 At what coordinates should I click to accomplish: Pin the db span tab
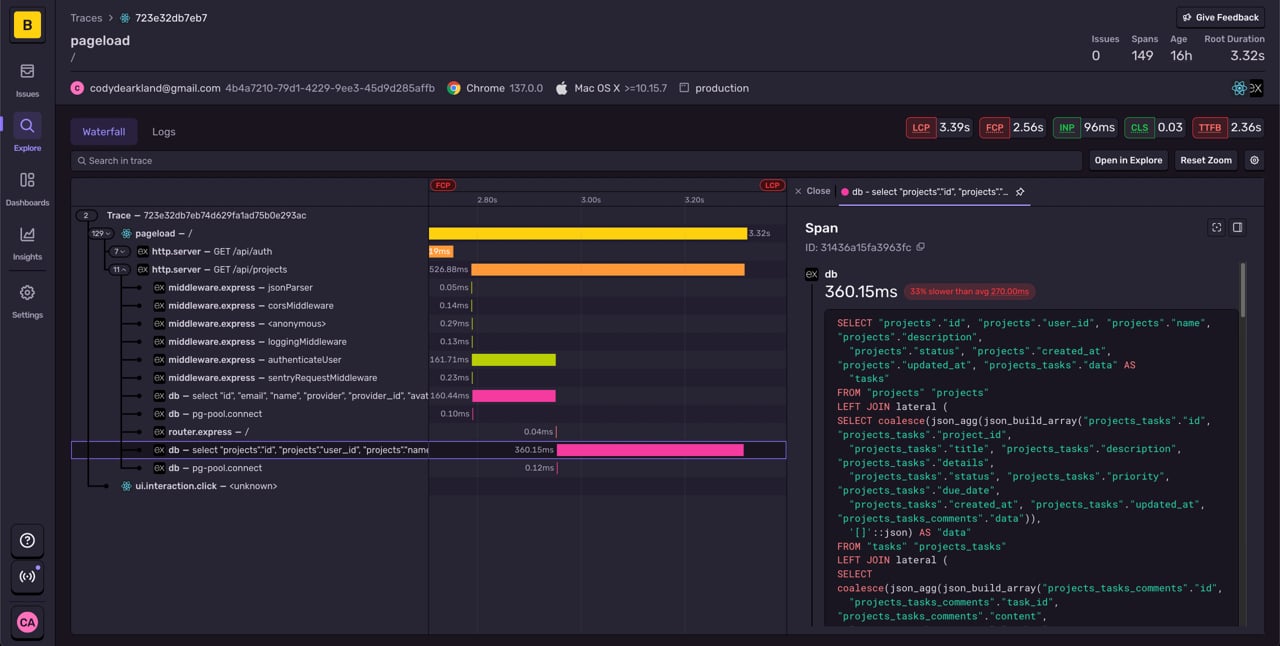pos(1019,191)
